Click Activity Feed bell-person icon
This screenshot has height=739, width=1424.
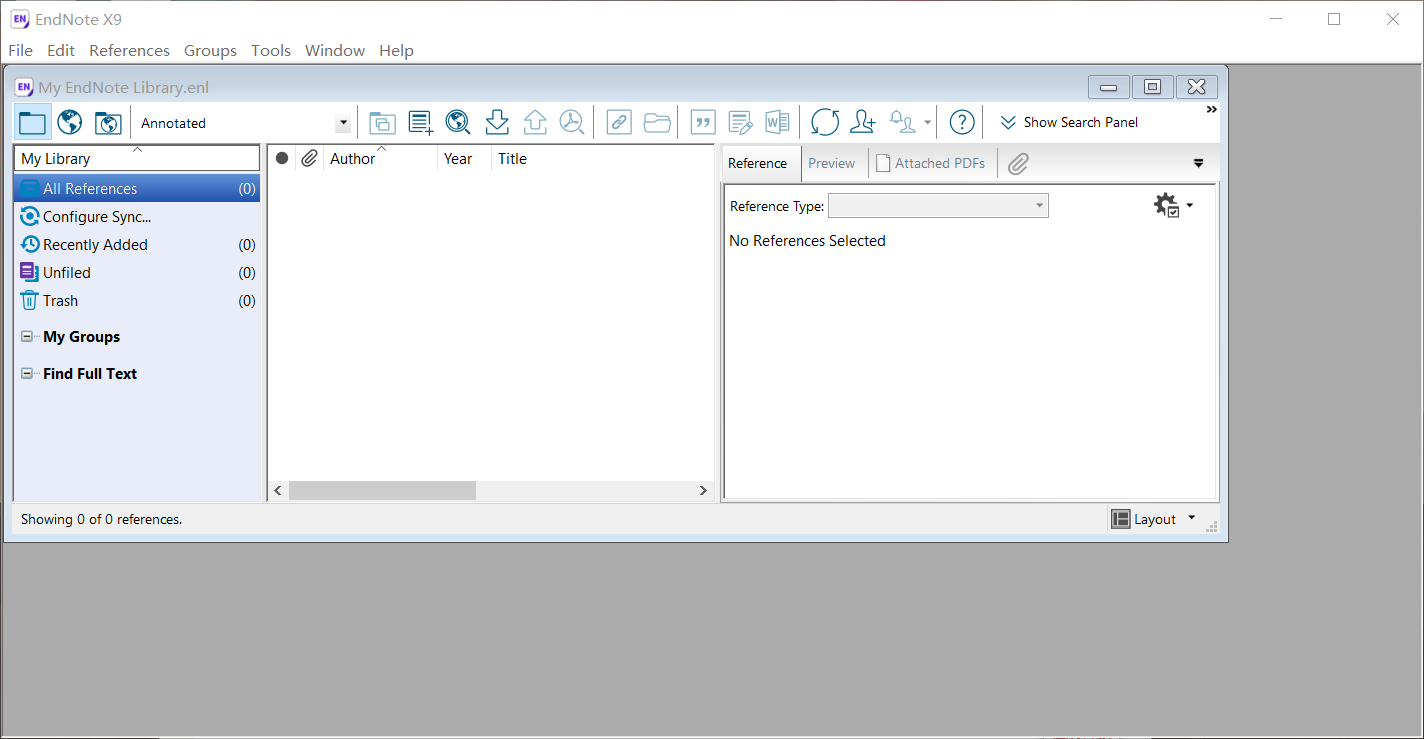pos(903,122)
